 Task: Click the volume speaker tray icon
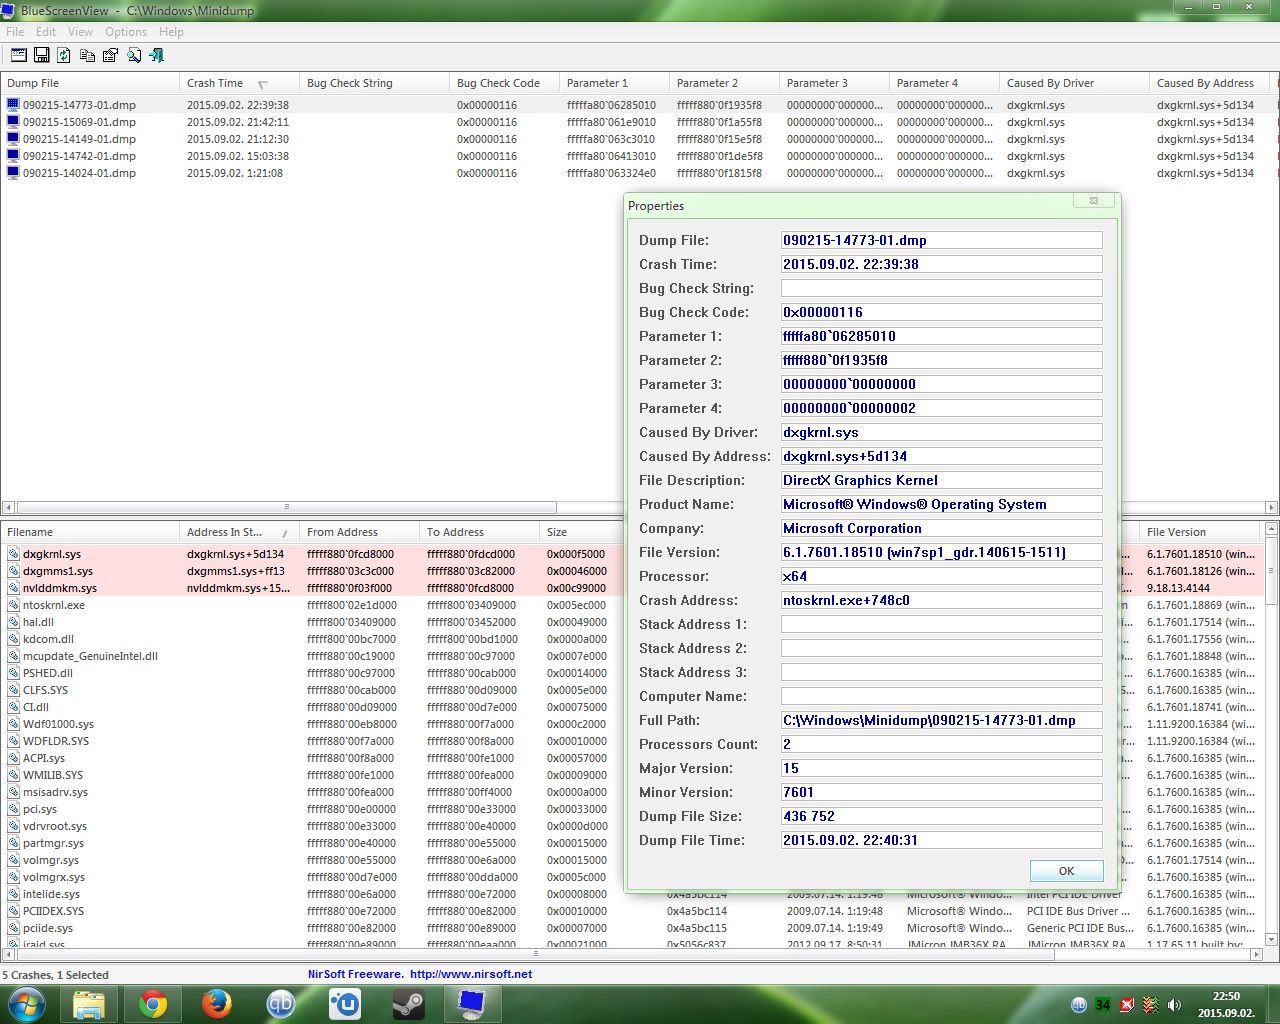tap(1174, 1005)
